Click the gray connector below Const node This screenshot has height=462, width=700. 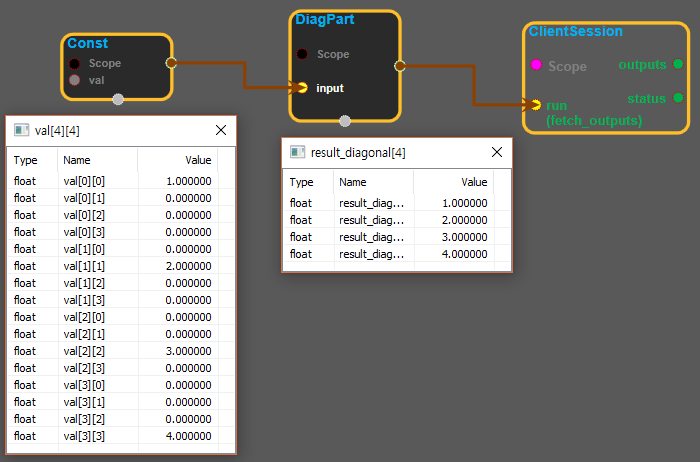(118, 99)
